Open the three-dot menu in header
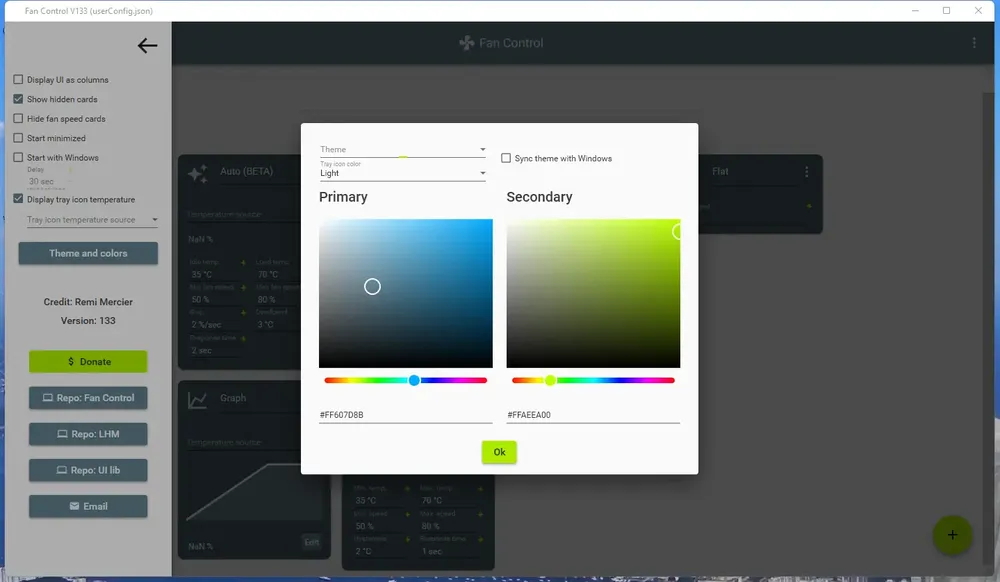1000x582 pixels. tap(974, 43)
